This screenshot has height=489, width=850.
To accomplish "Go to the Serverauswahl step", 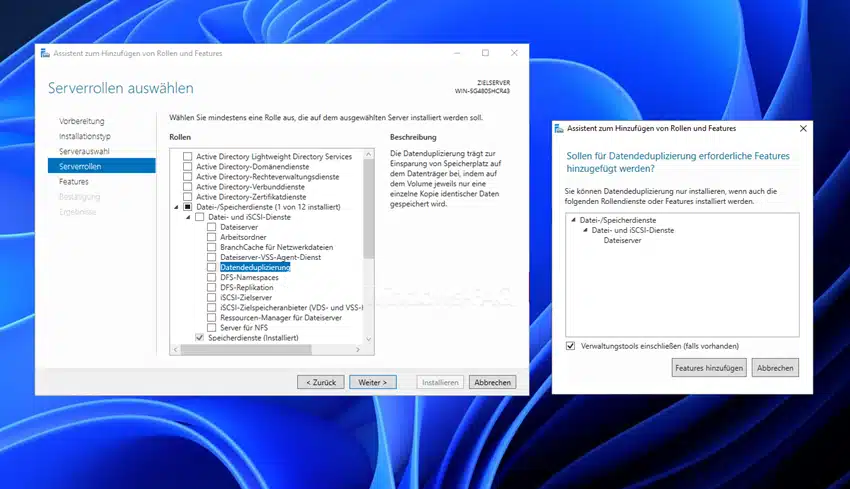I will [84, 151].
